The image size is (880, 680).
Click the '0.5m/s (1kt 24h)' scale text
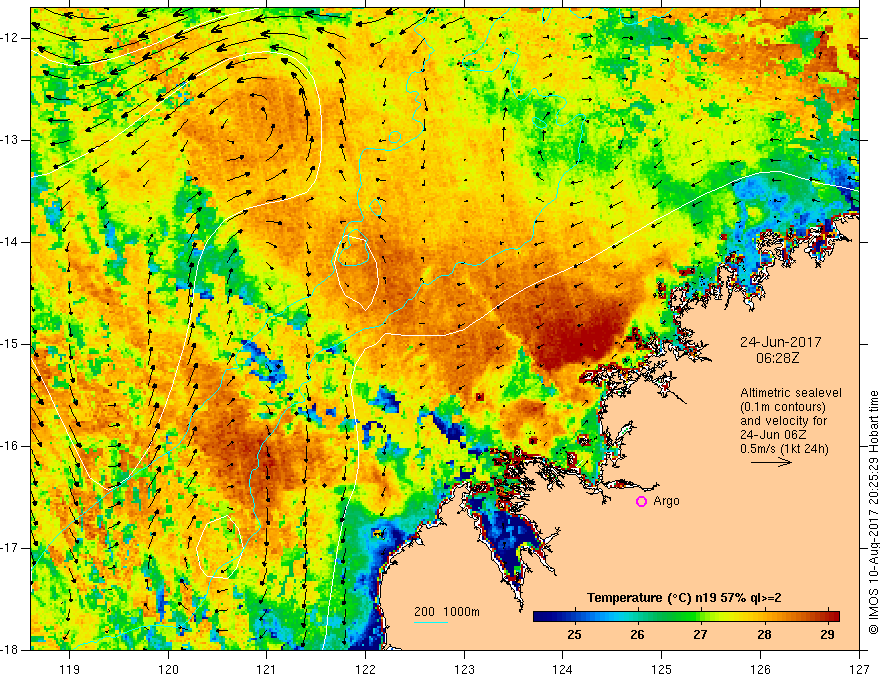[x=784, y=449]
